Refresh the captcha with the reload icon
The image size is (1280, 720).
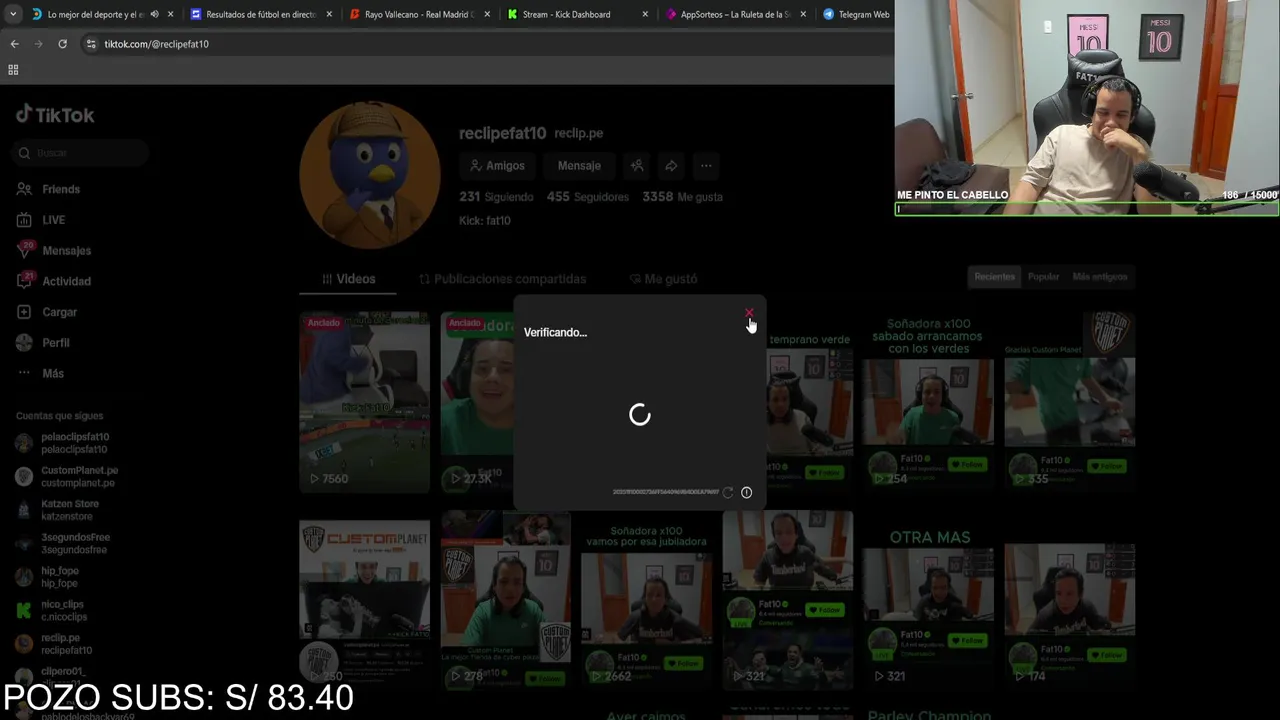(x=728, y=492)
